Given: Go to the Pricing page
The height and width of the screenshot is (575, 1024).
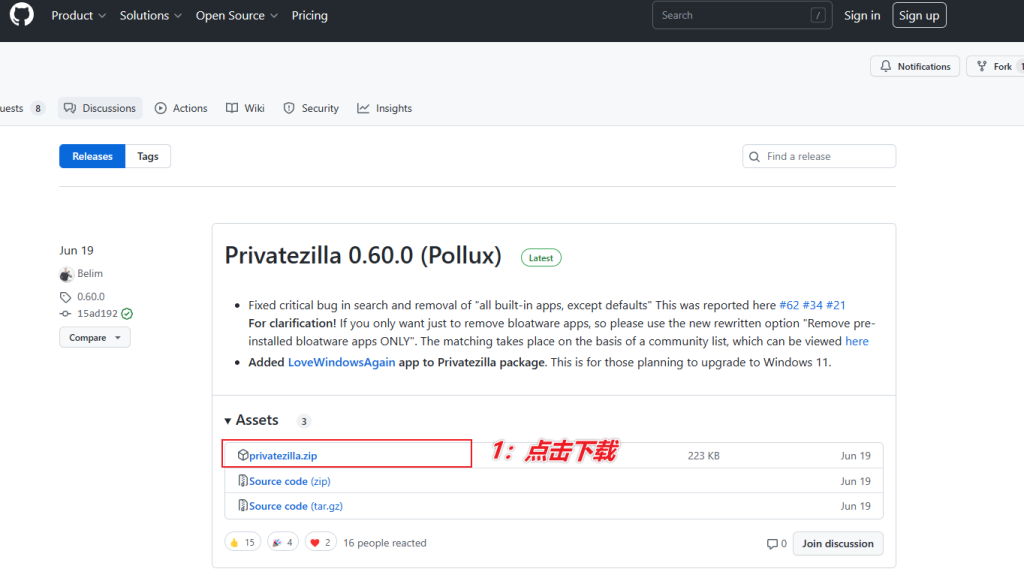Looking at the screenshot, I should coord(310,15).
